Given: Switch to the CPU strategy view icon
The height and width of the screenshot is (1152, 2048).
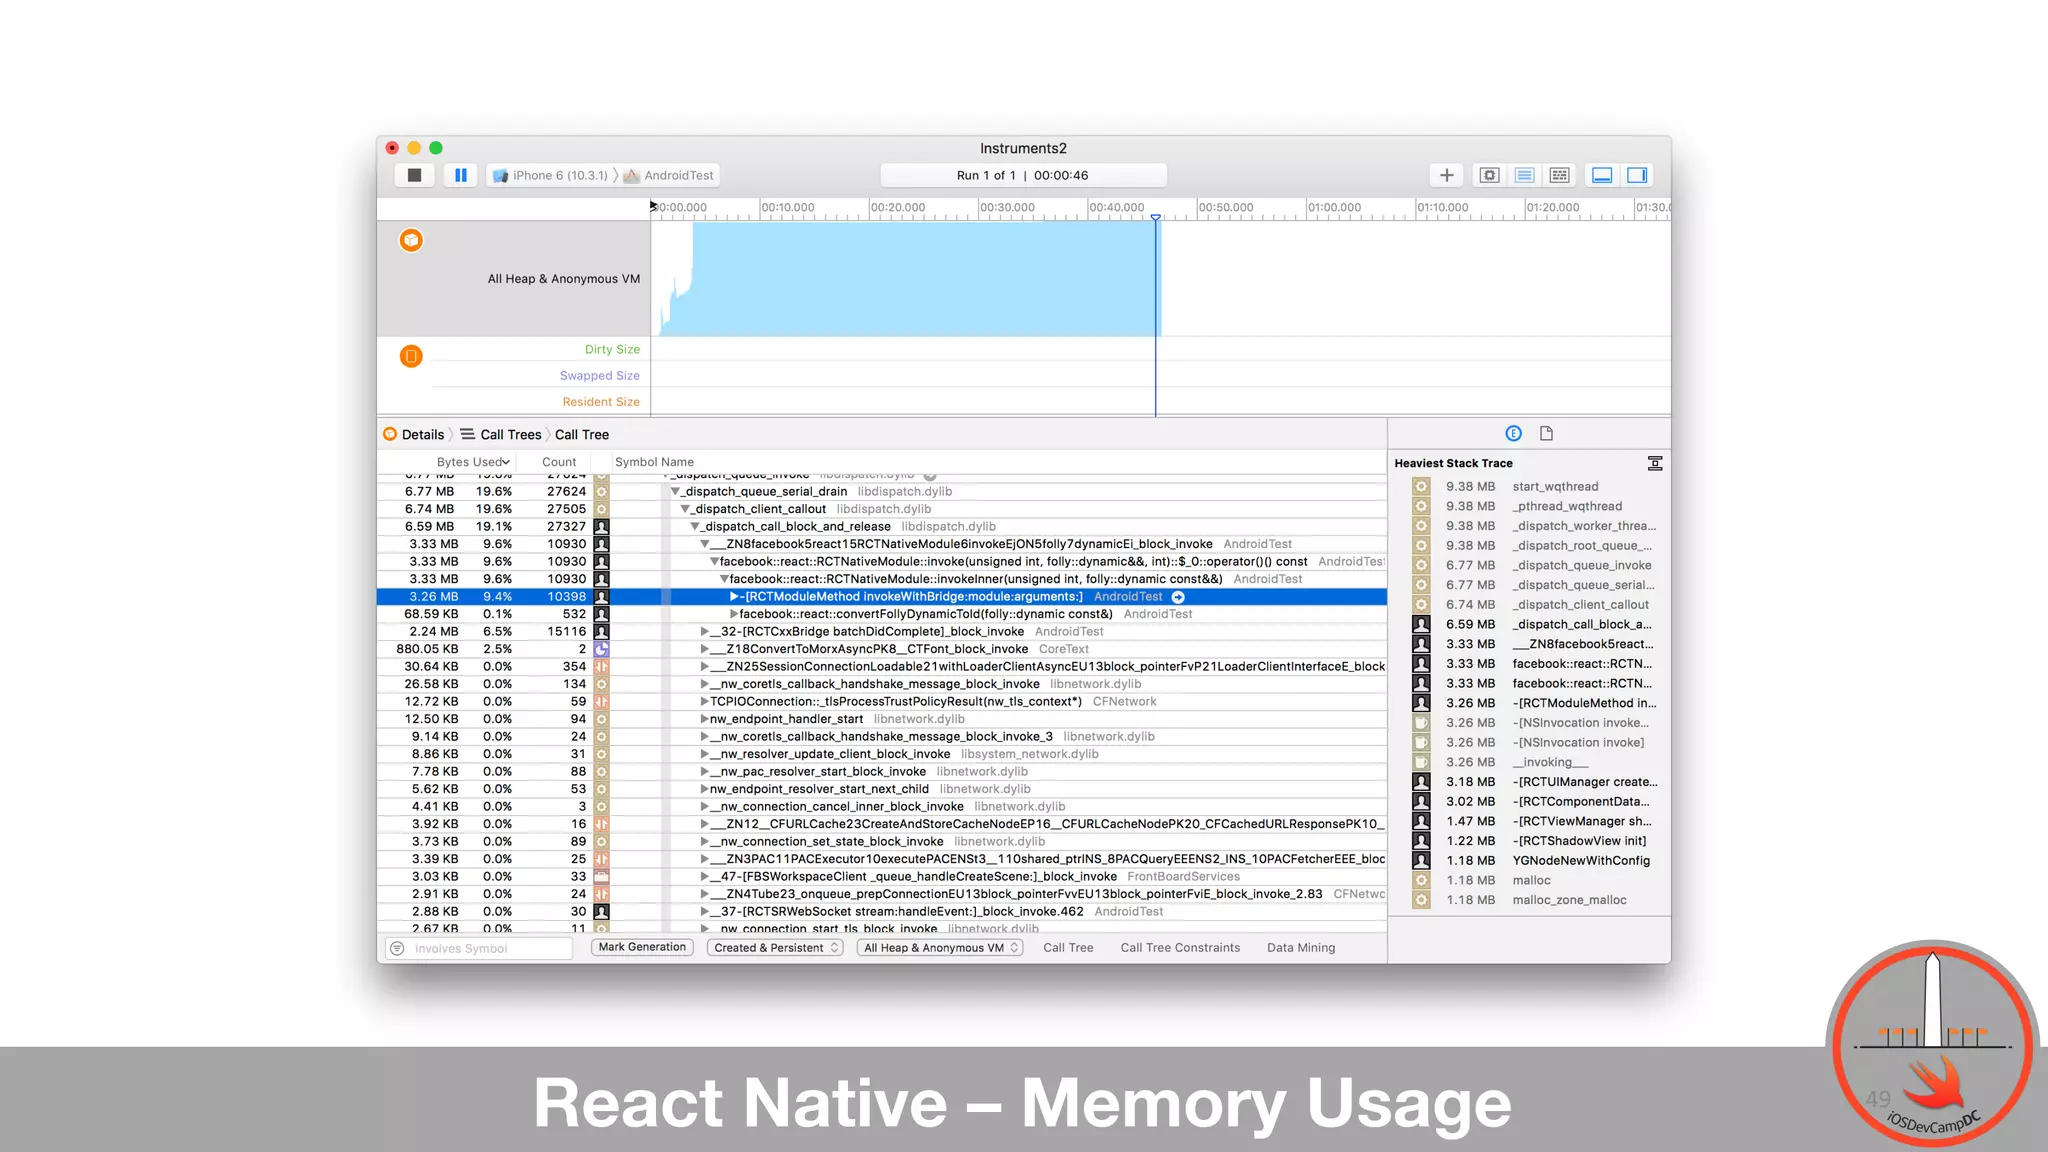Looking at the screenshot, I should pos(1490,175).
